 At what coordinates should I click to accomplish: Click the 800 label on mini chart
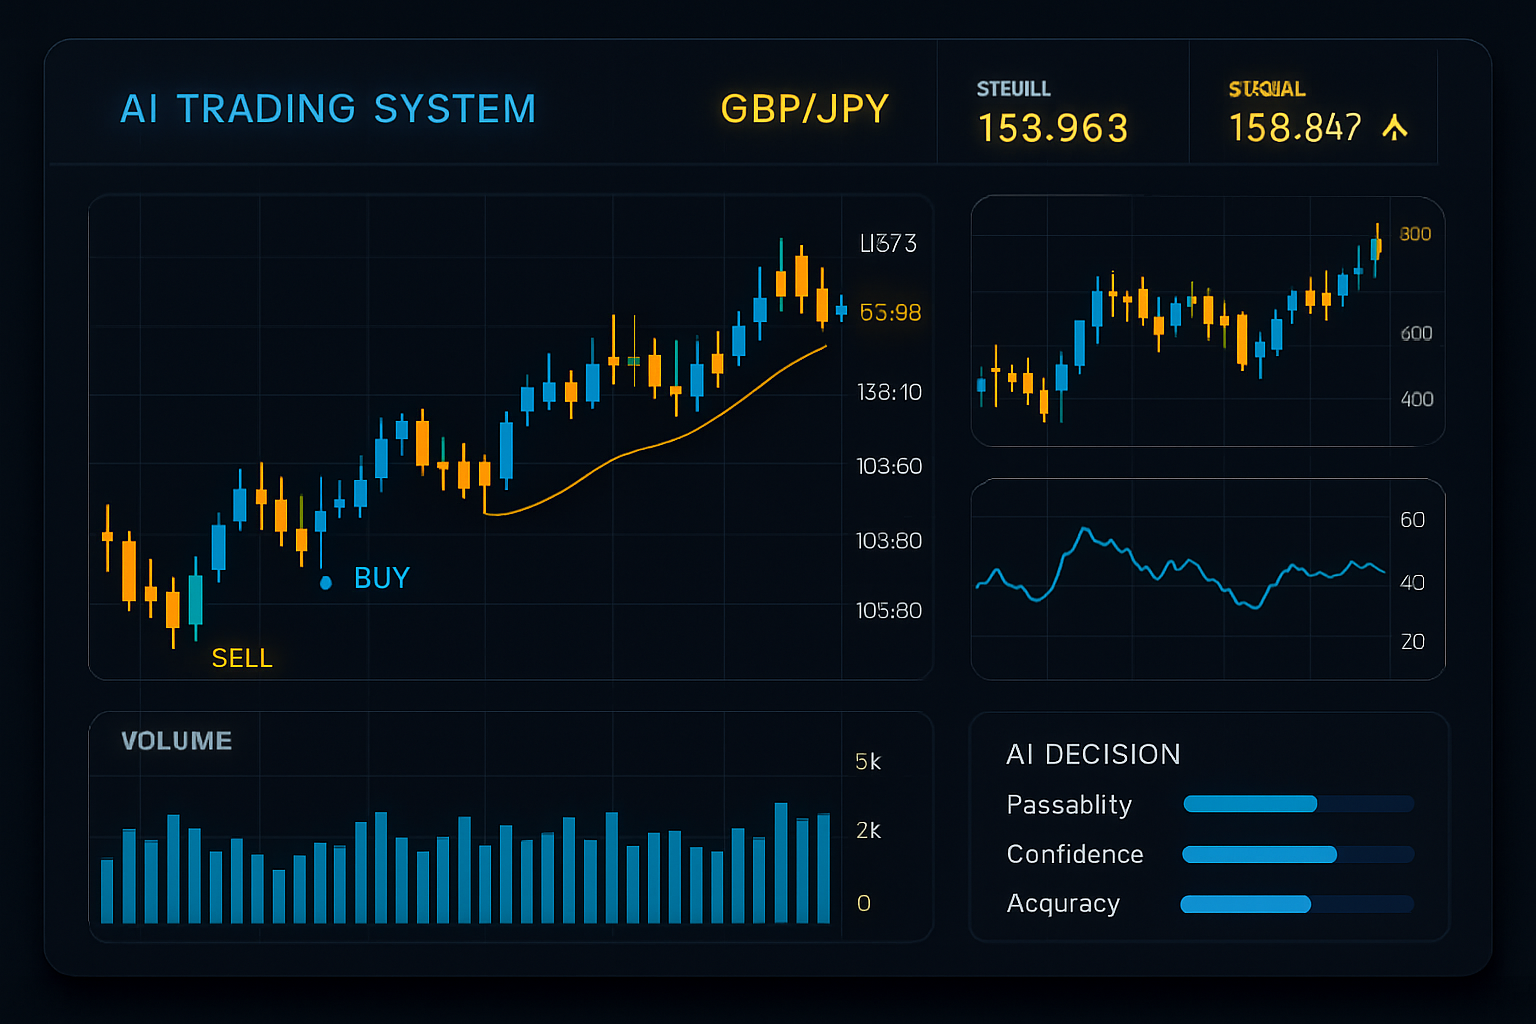1415,234
